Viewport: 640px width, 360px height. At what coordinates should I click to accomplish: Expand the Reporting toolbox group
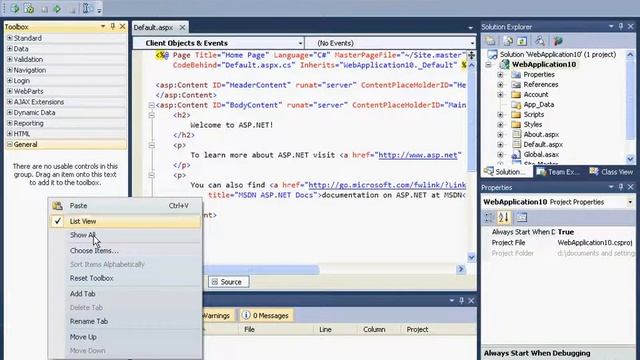[10, 123]
